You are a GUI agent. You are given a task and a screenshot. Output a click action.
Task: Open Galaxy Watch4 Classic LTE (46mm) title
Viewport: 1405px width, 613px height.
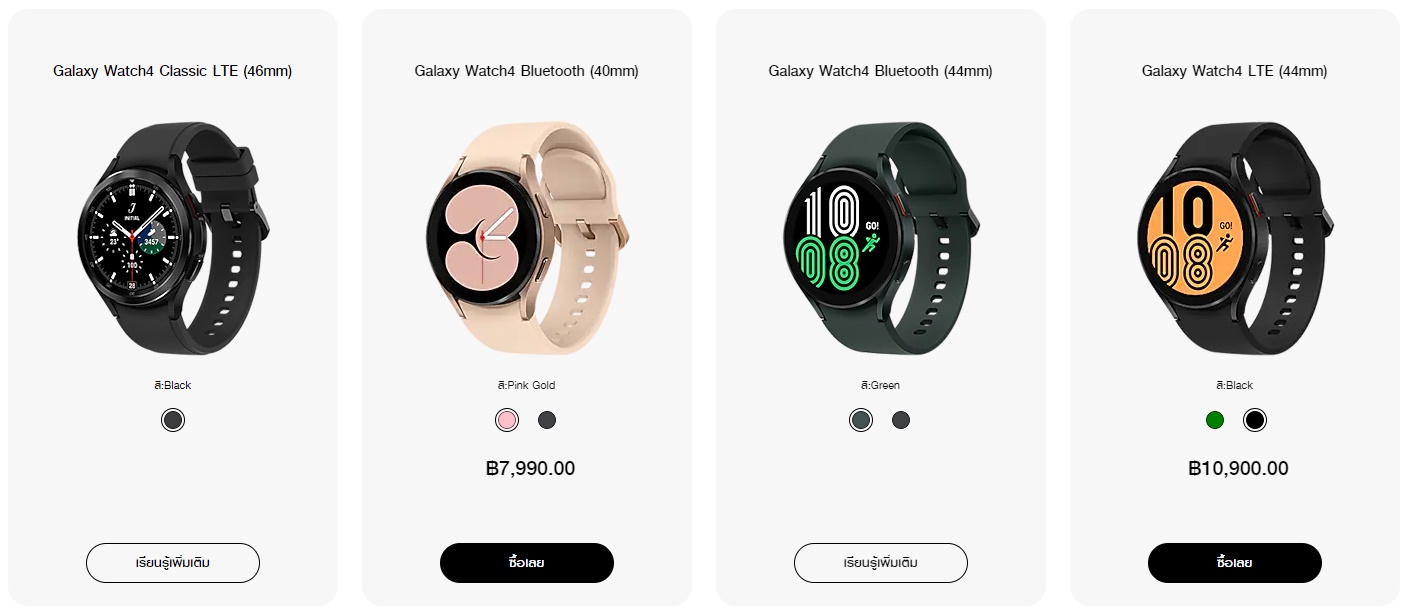[x=173, y=71]
